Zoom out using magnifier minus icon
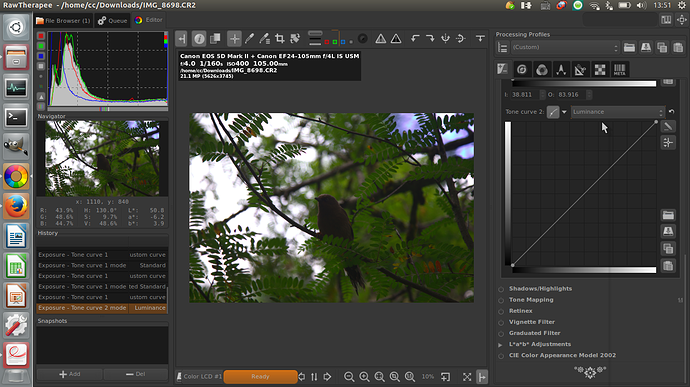This screenshot has width=690, height=387. click(x=349, y=376)
